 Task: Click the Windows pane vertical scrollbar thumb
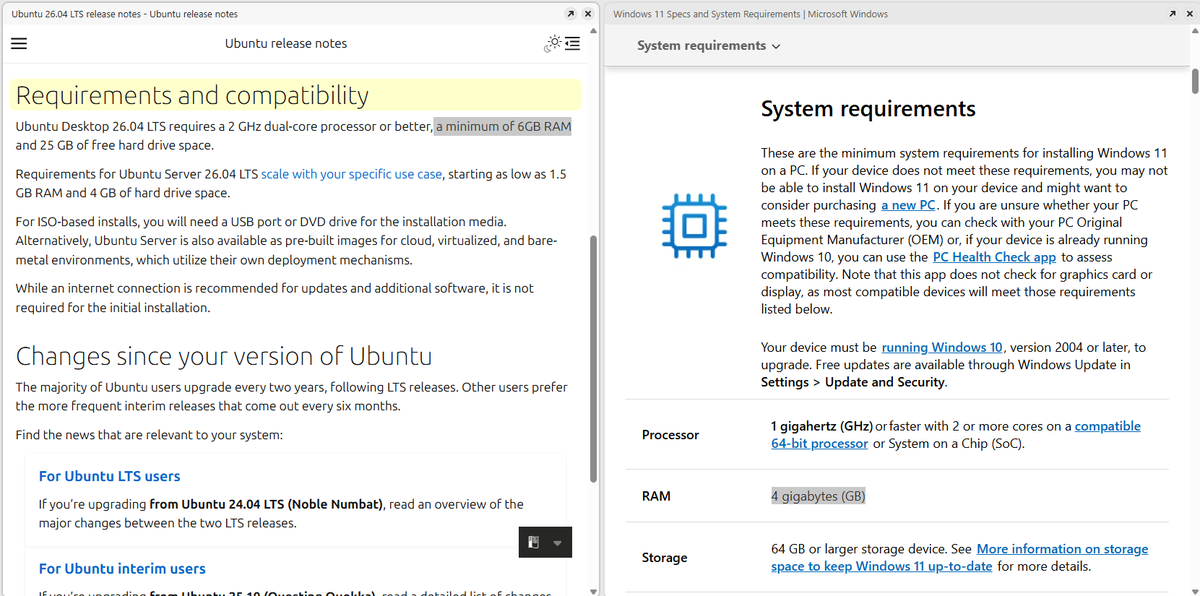click(x=1194, y=82)
